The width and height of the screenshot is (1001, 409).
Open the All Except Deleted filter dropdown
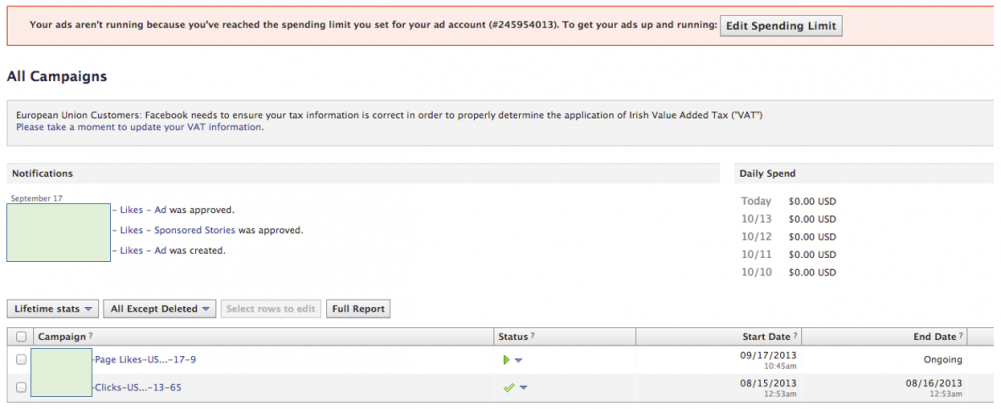(x=162, y=309)
